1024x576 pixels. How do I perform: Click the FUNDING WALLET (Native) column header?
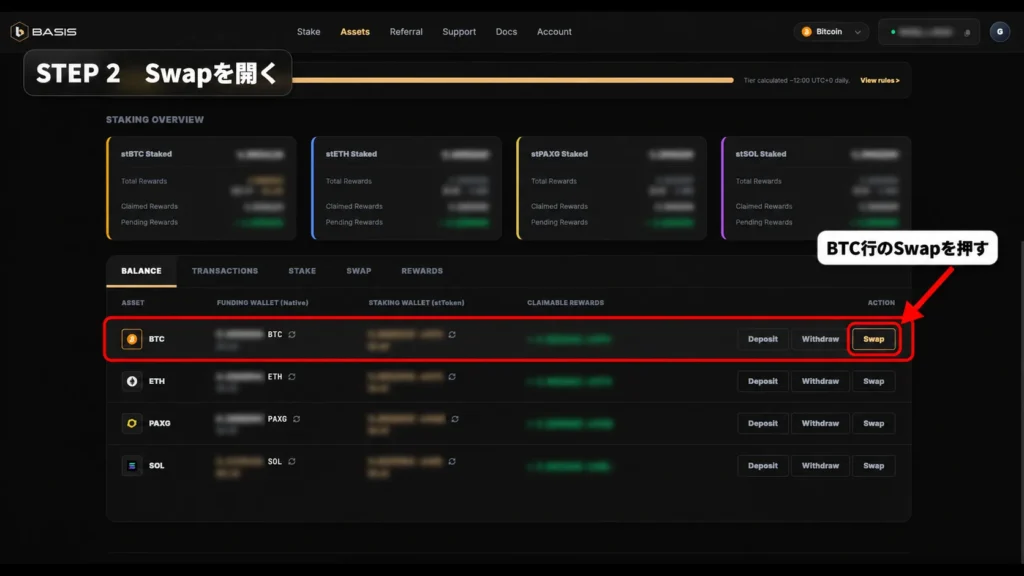coord(263,302)
